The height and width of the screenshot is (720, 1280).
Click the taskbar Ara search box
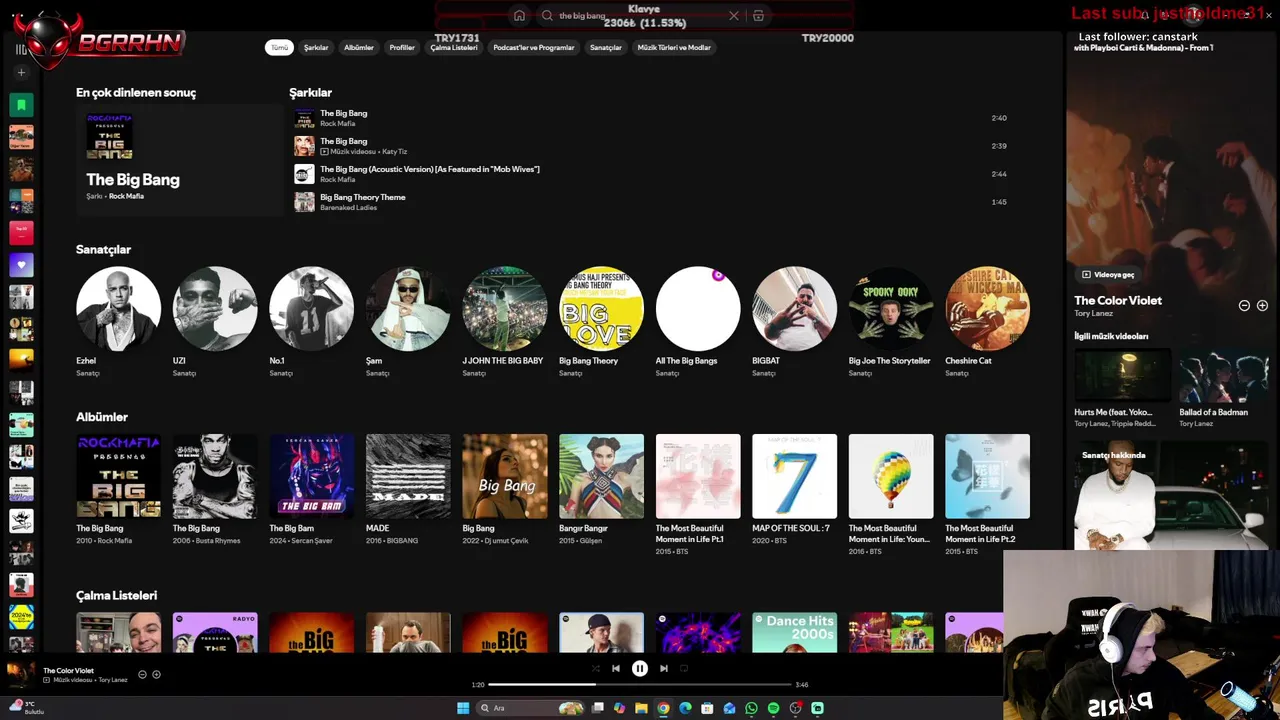click(530, 708)
